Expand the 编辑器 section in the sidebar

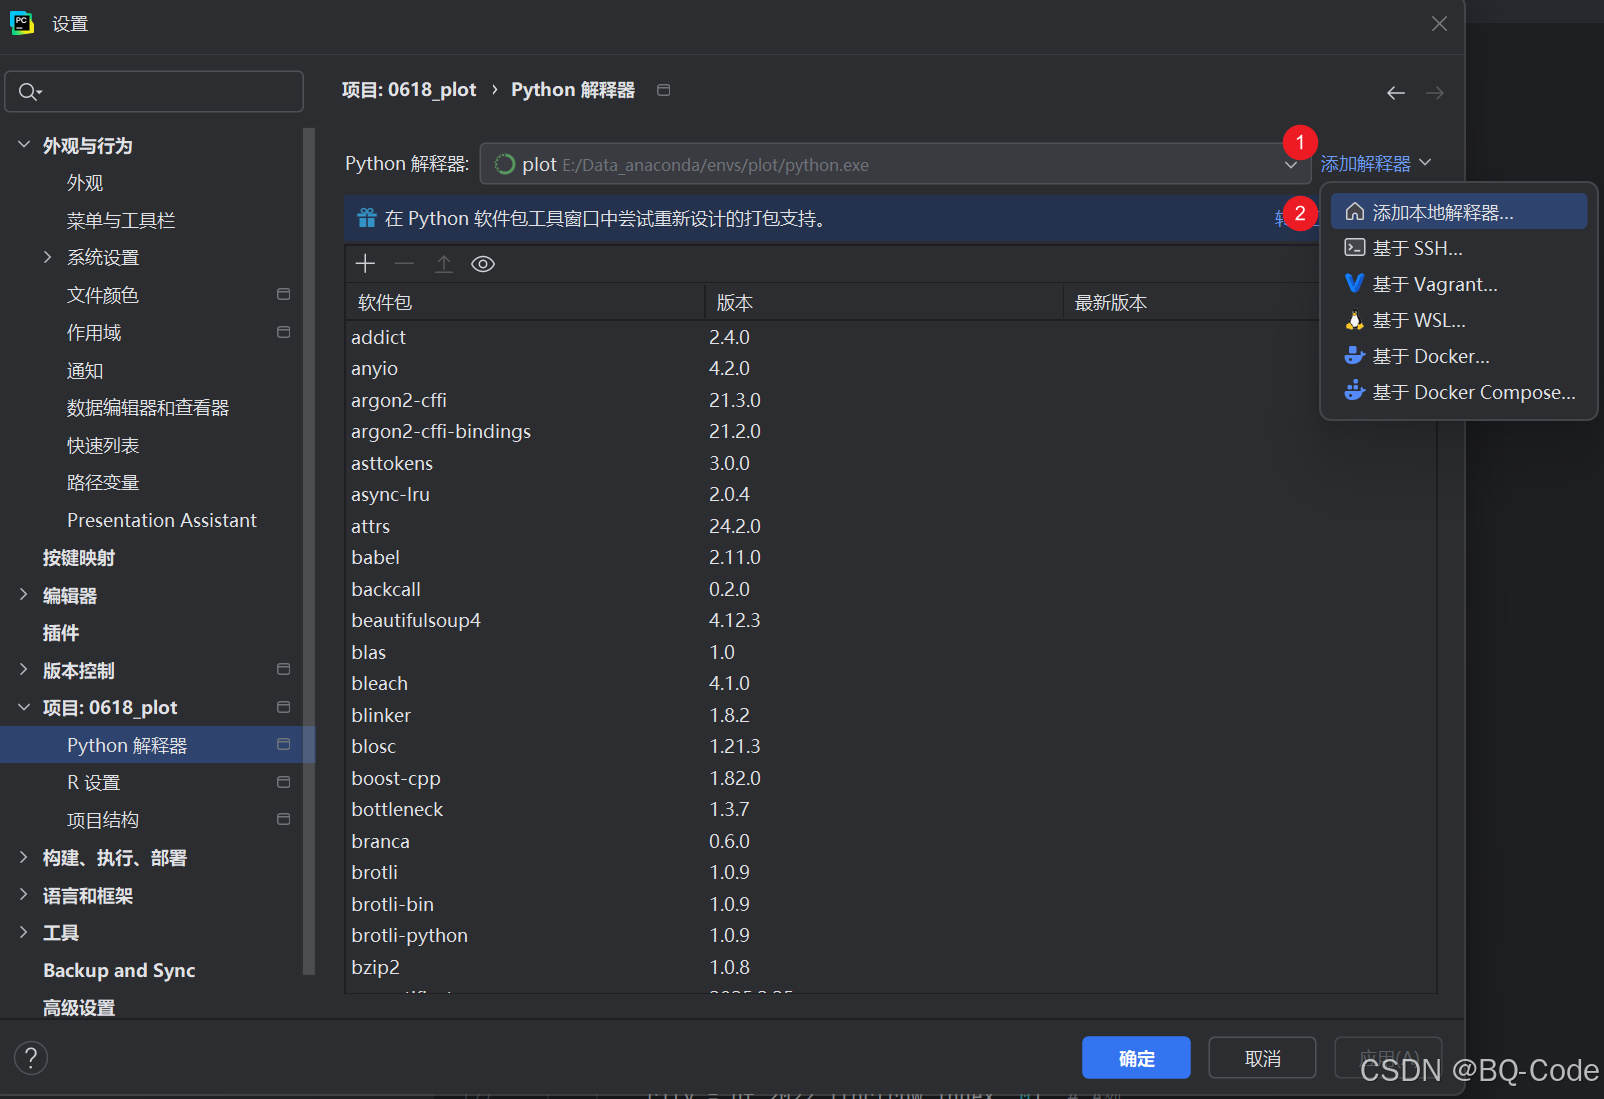(x=23, y=595)
